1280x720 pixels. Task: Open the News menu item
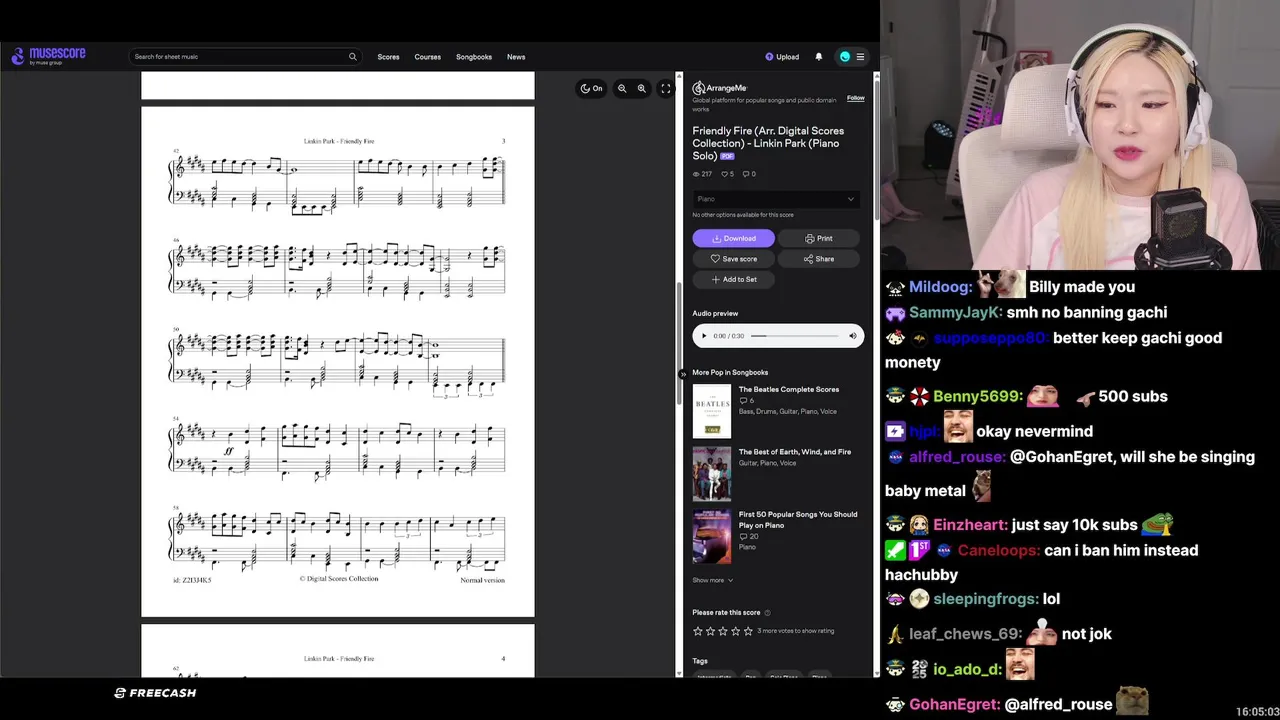click(516, 57)
